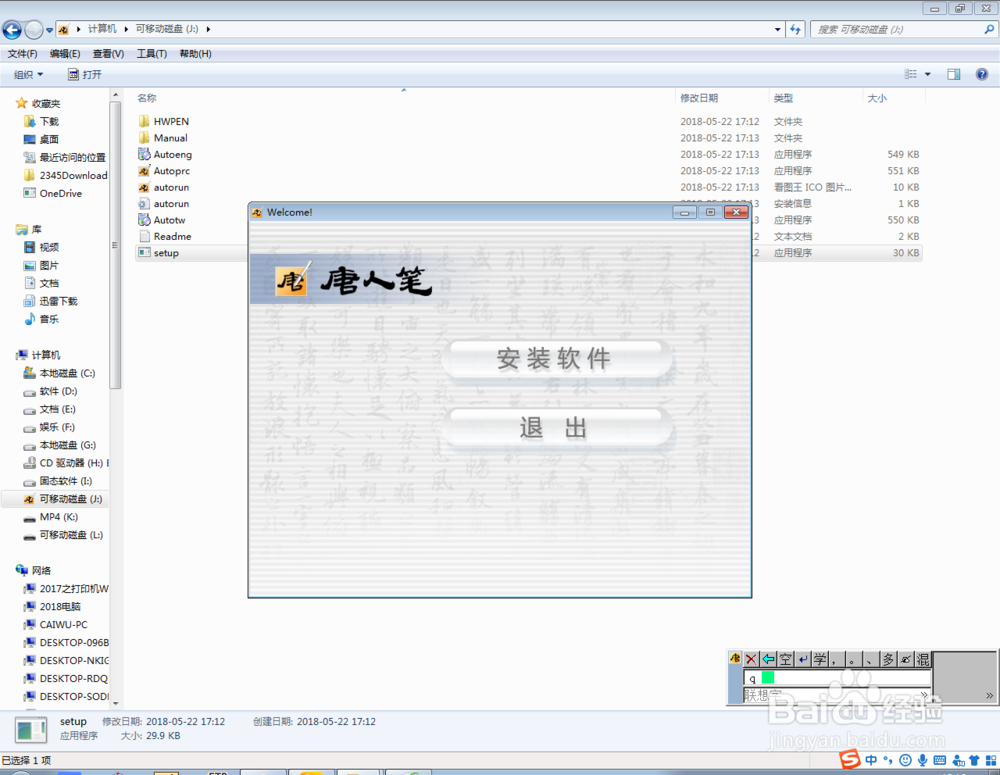Open the 帮助(H) menu
1000x775 pixels.
tap(195, 54)
